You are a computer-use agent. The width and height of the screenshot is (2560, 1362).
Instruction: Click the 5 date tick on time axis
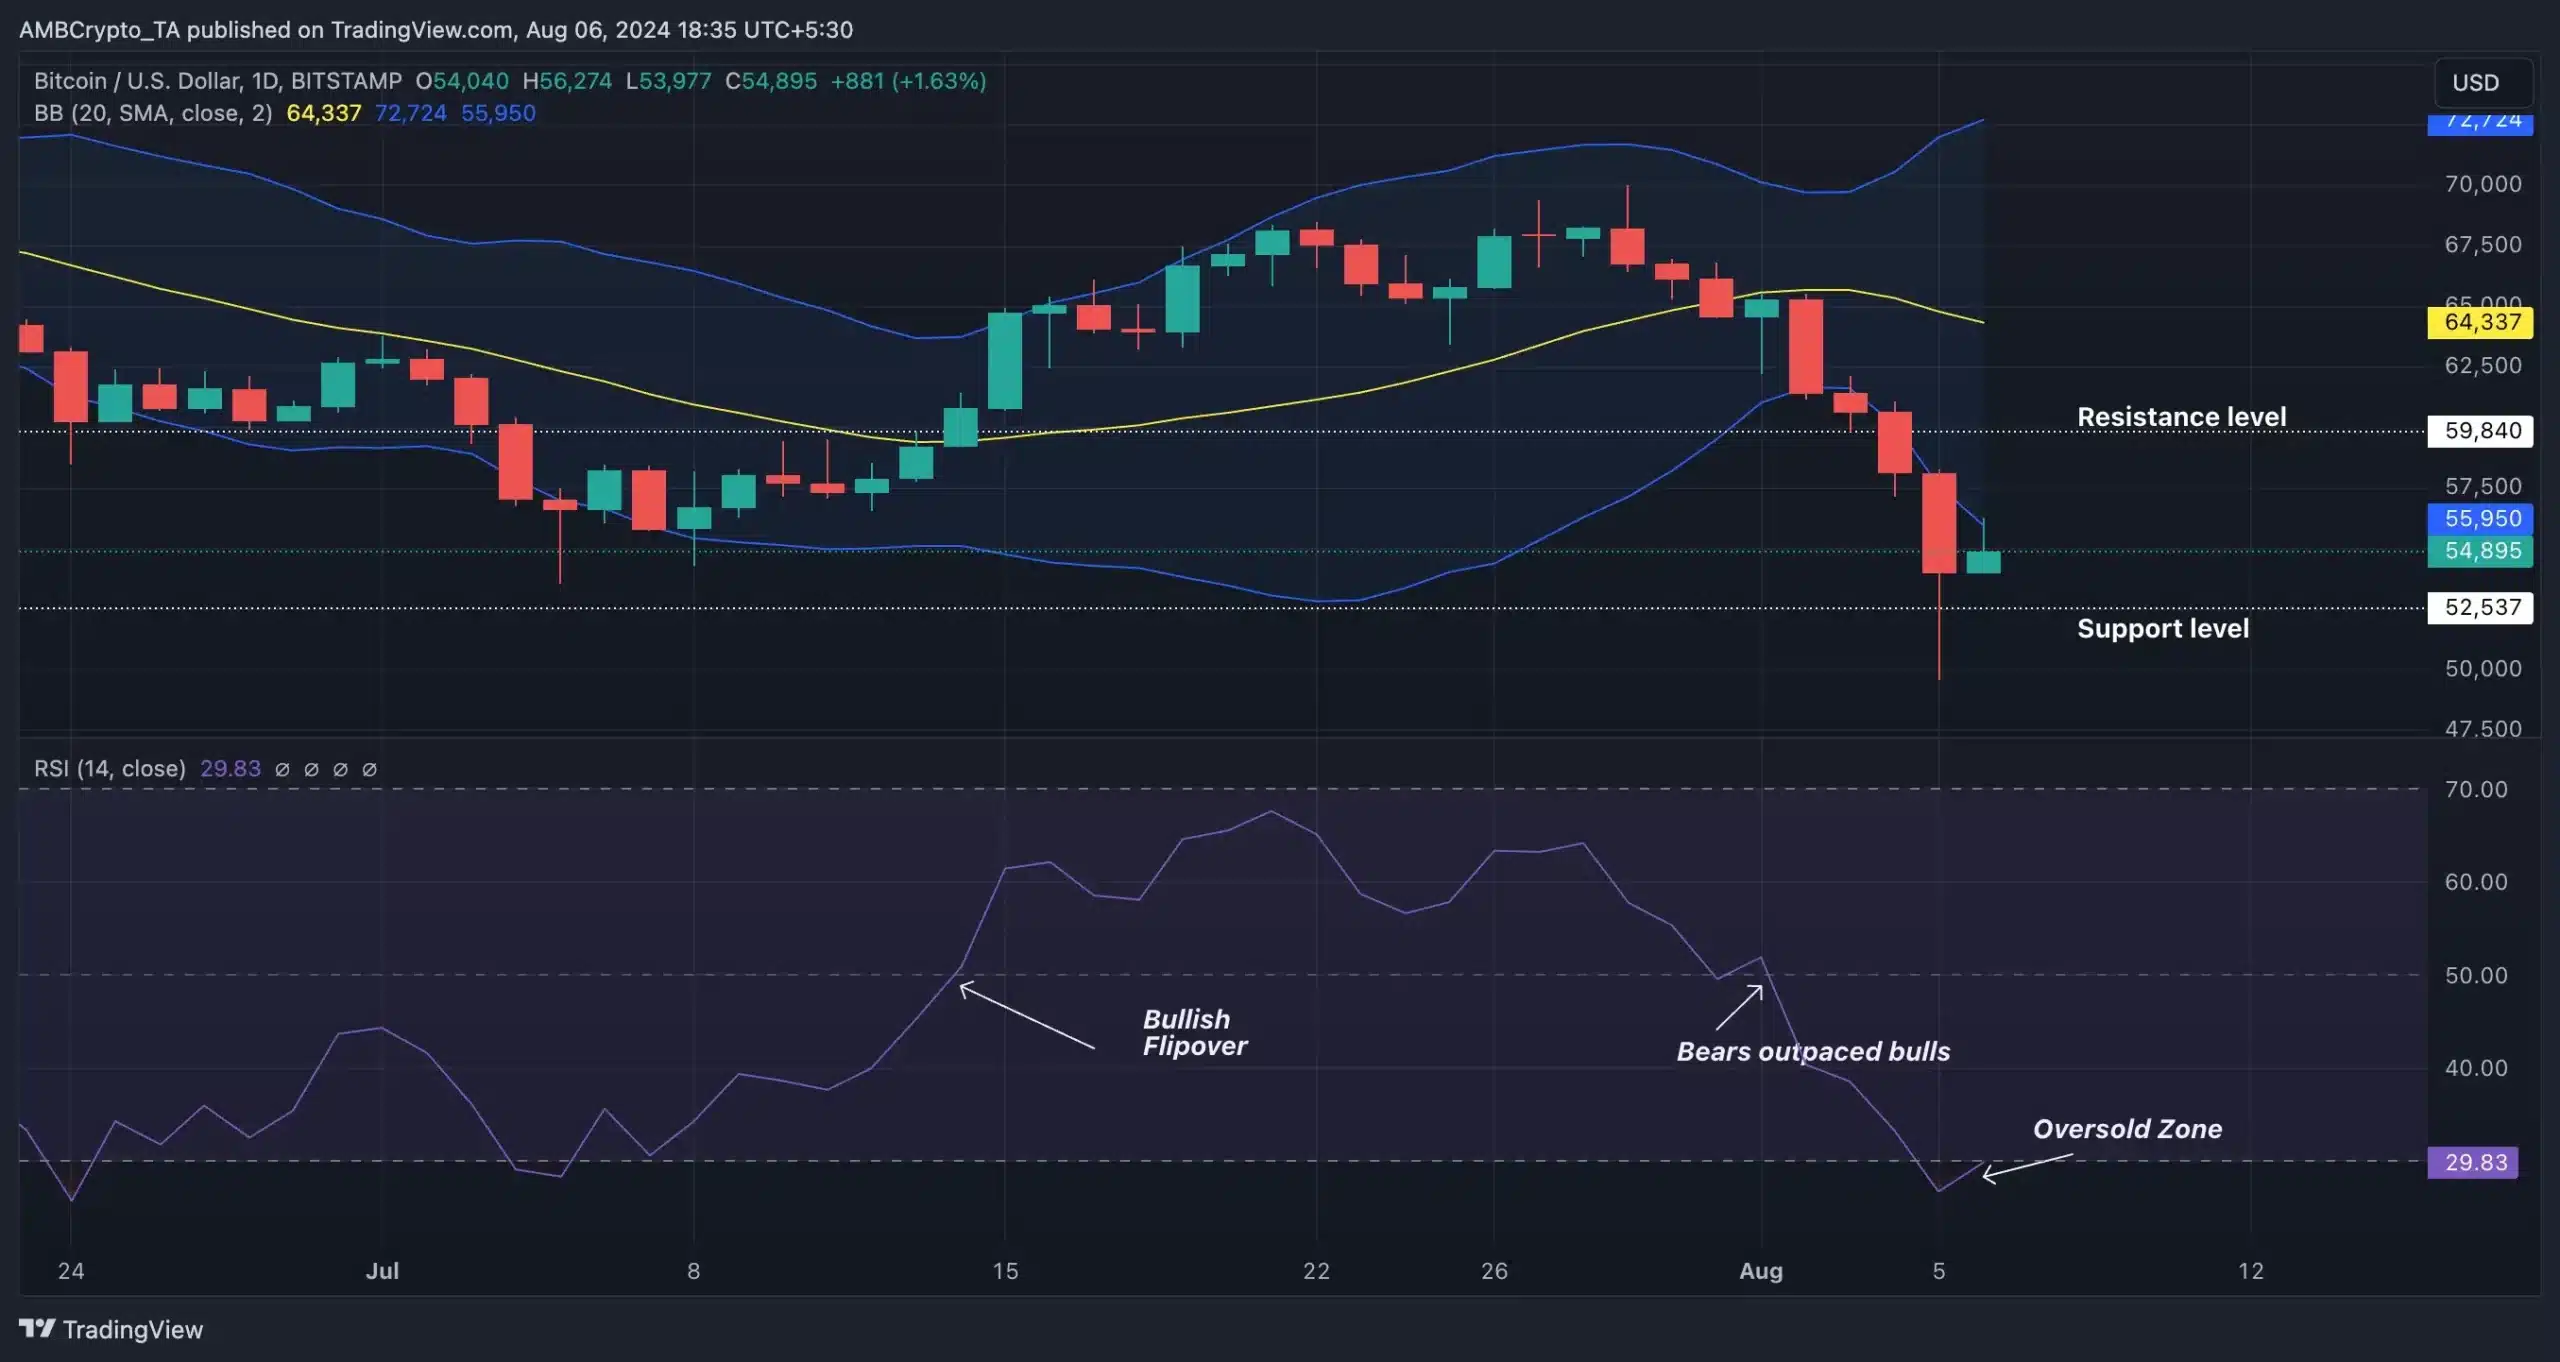pos(1939,1271)
